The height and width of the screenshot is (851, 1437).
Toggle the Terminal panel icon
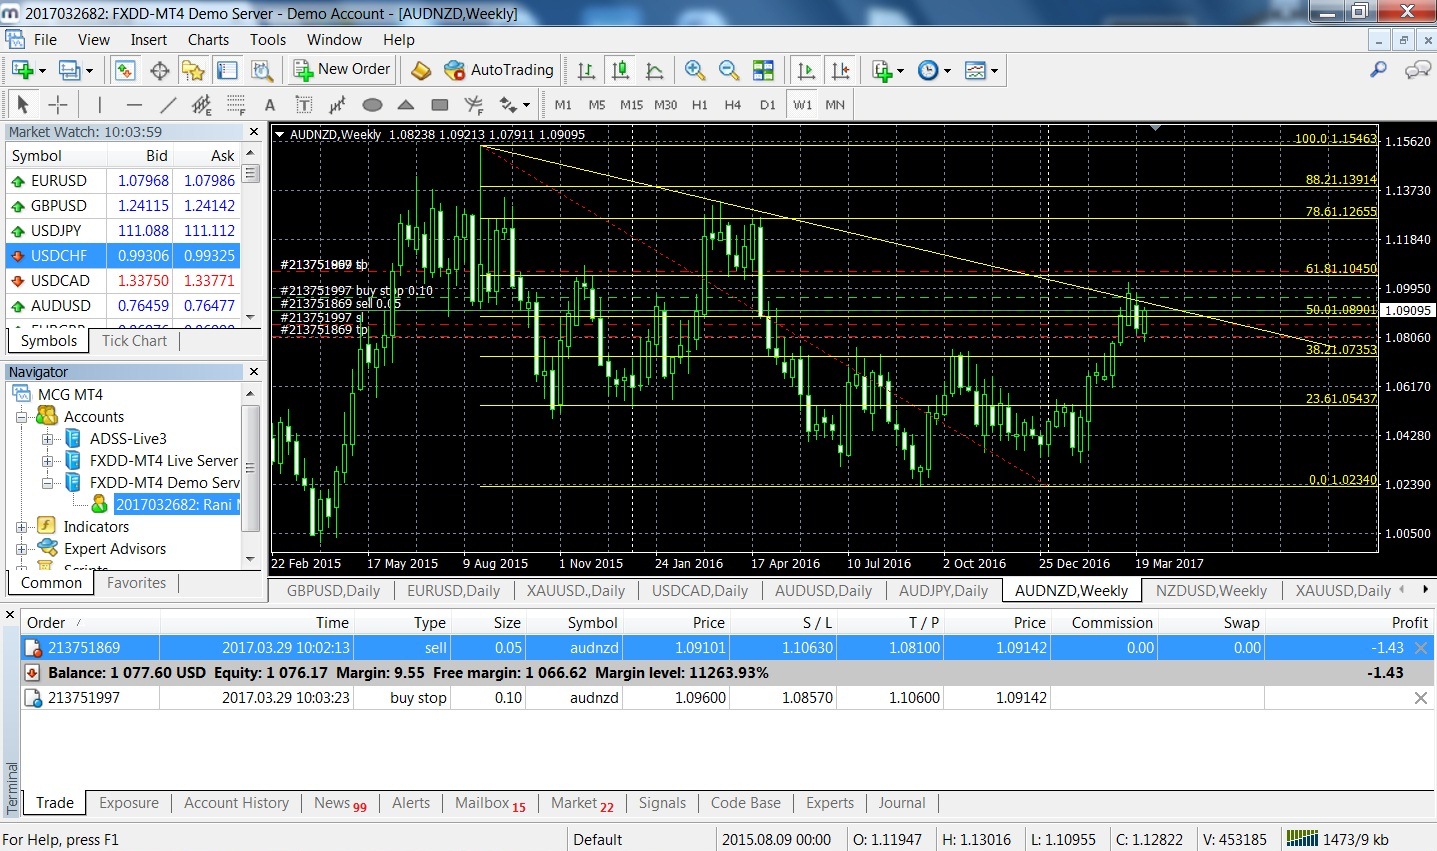[227, 70]
